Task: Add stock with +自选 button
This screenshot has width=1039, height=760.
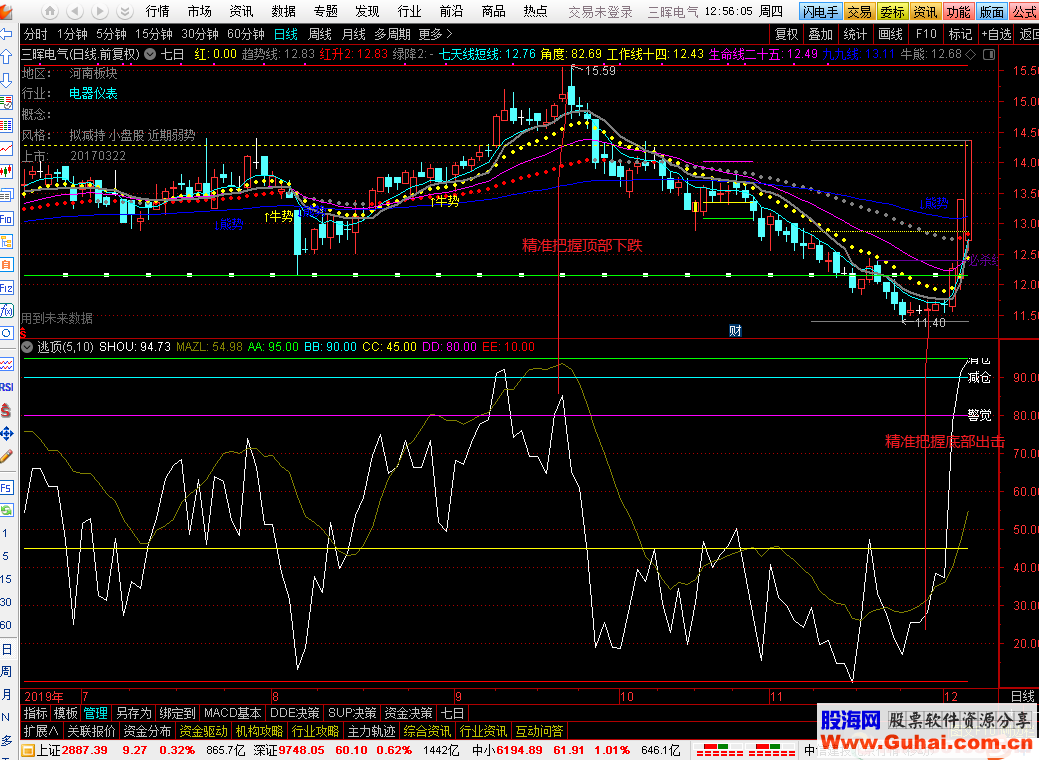Action: [997, 34]
